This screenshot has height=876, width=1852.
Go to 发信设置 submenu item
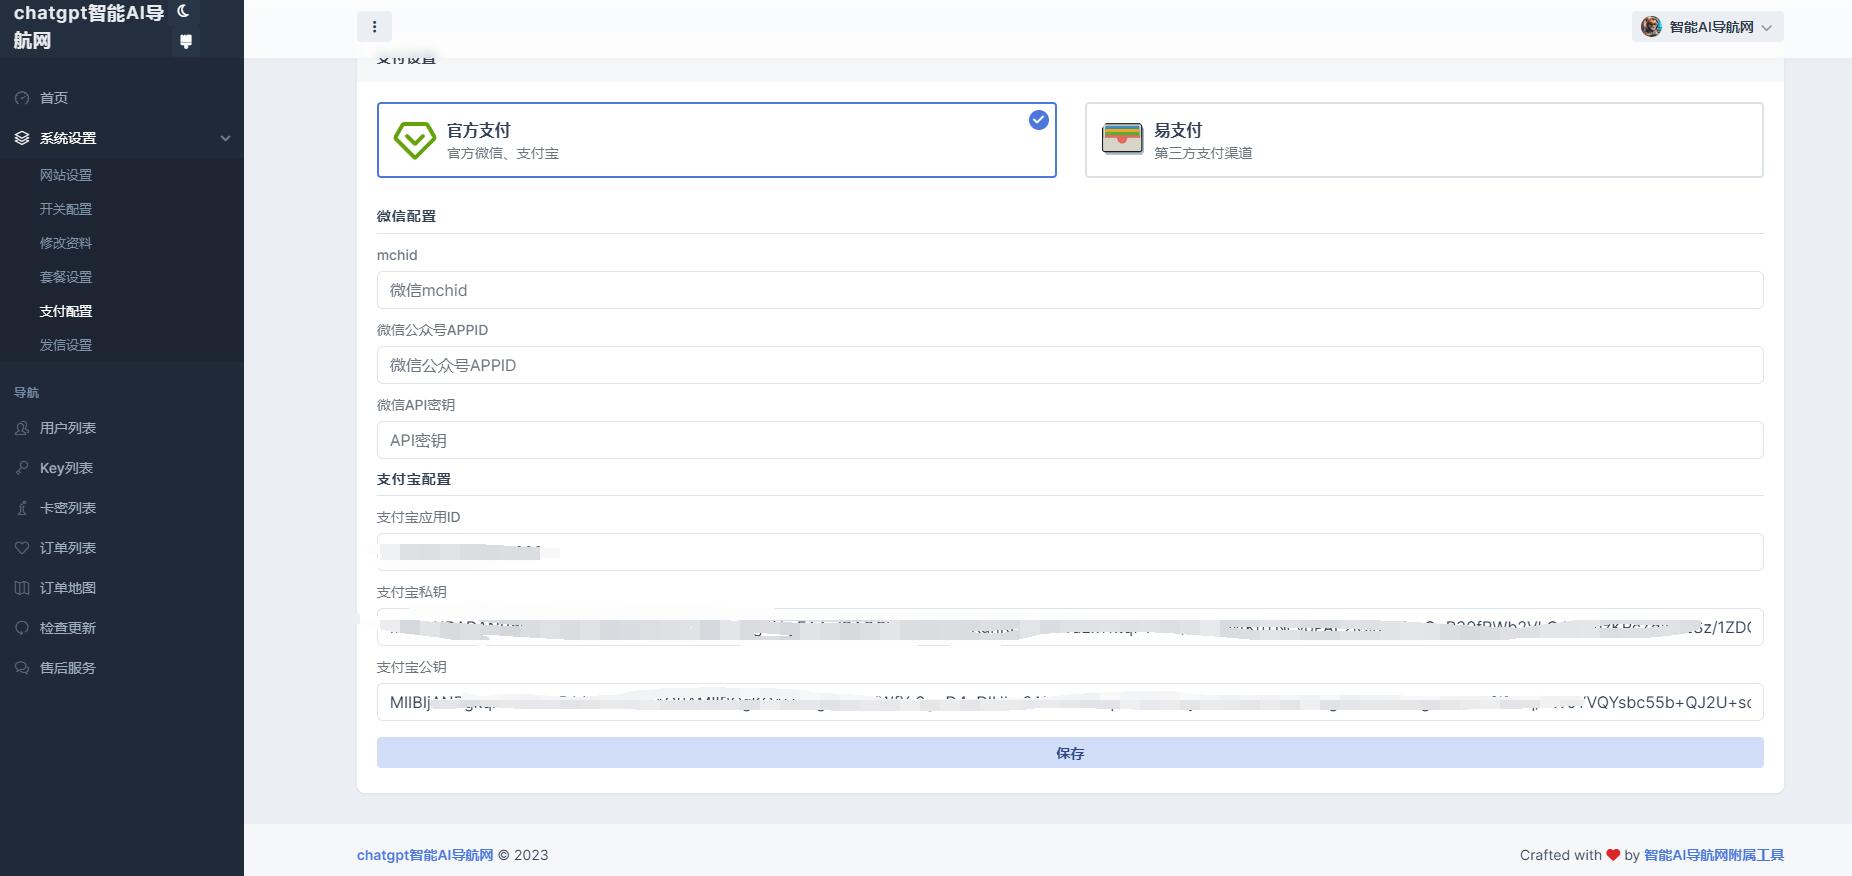(66, 345)
